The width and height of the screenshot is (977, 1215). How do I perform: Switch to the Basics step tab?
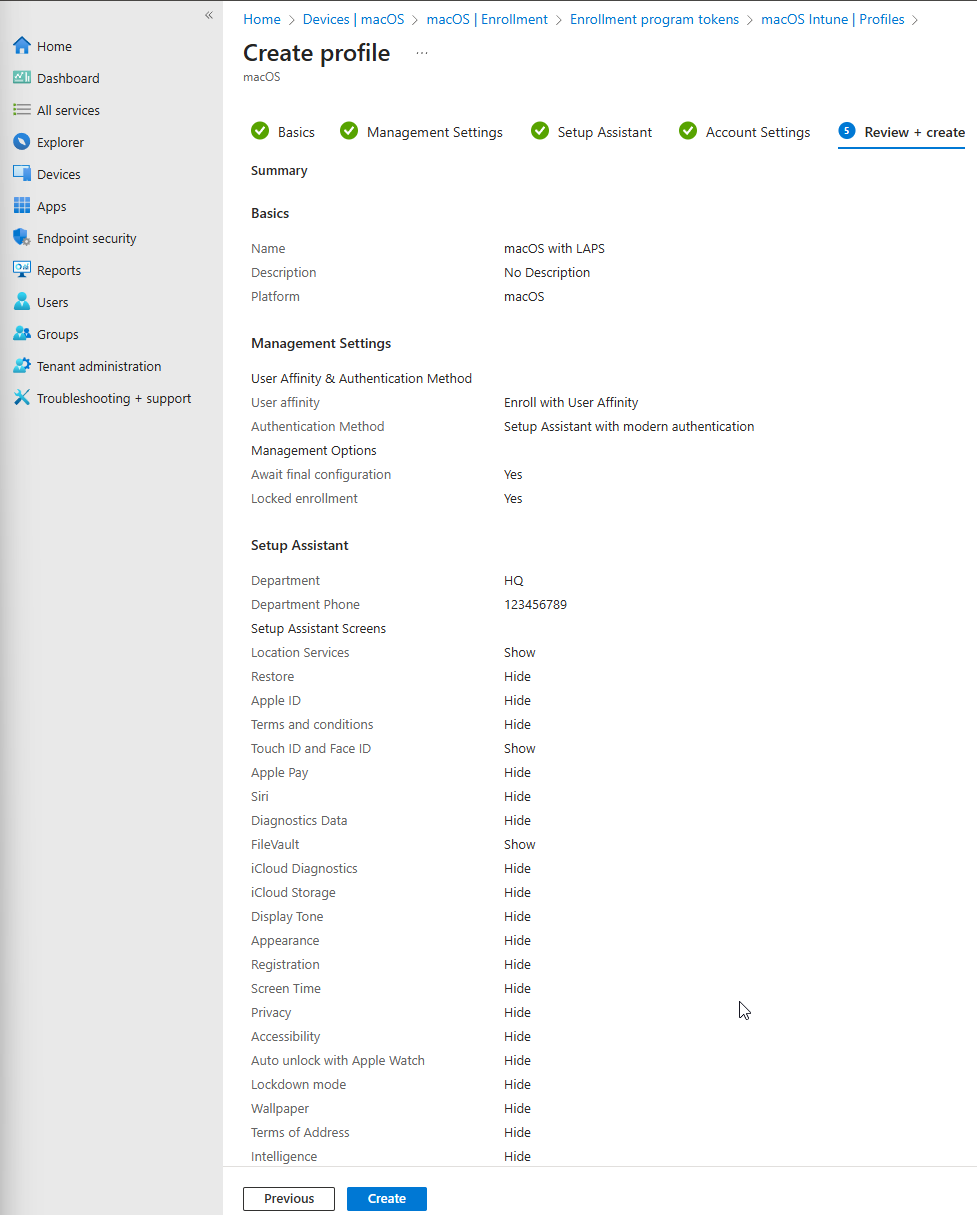pyautogui.click(x=294, y=131)
